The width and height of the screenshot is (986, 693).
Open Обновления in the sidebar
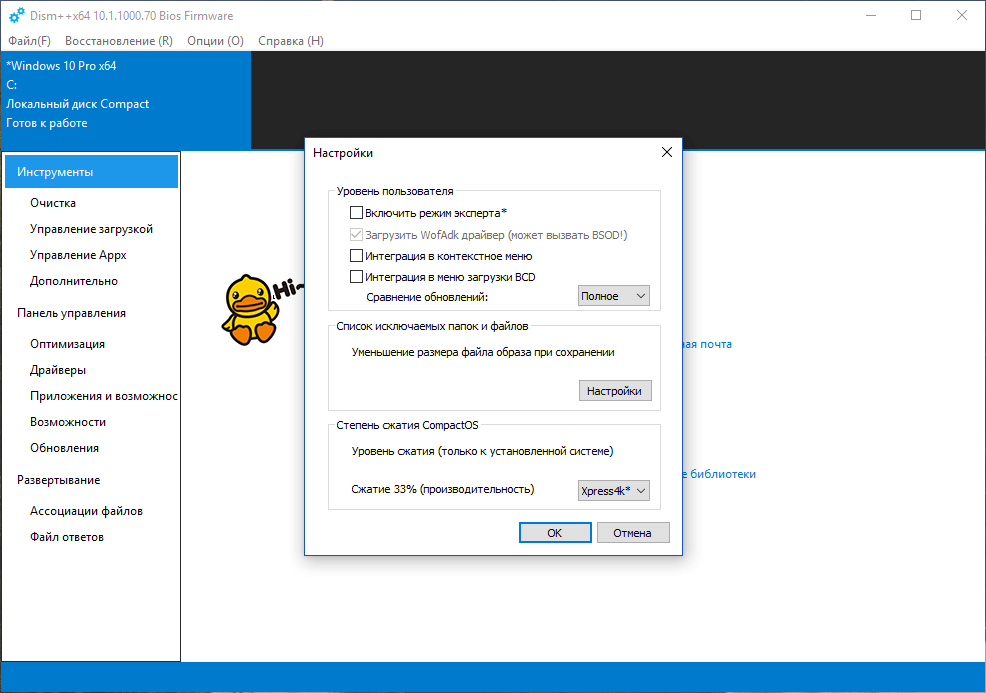(x=64, y=448)
